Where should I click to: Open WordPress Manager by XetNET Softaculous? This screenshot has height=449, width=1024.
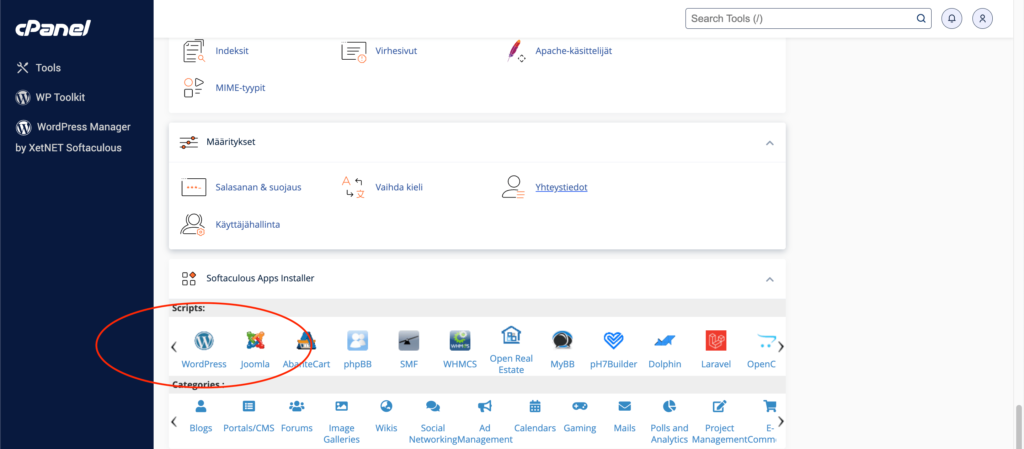[73, 137]
